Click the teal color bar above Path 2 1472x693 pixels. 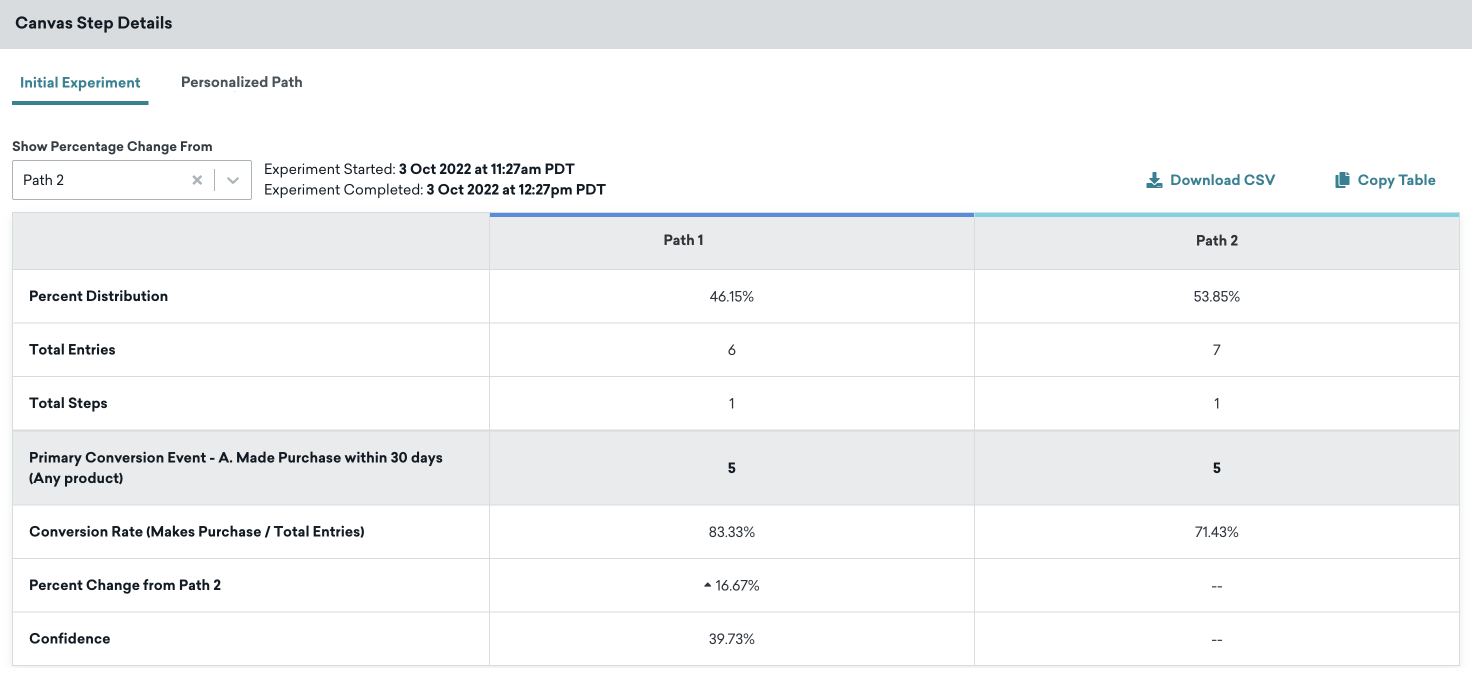click(1216, 214)
